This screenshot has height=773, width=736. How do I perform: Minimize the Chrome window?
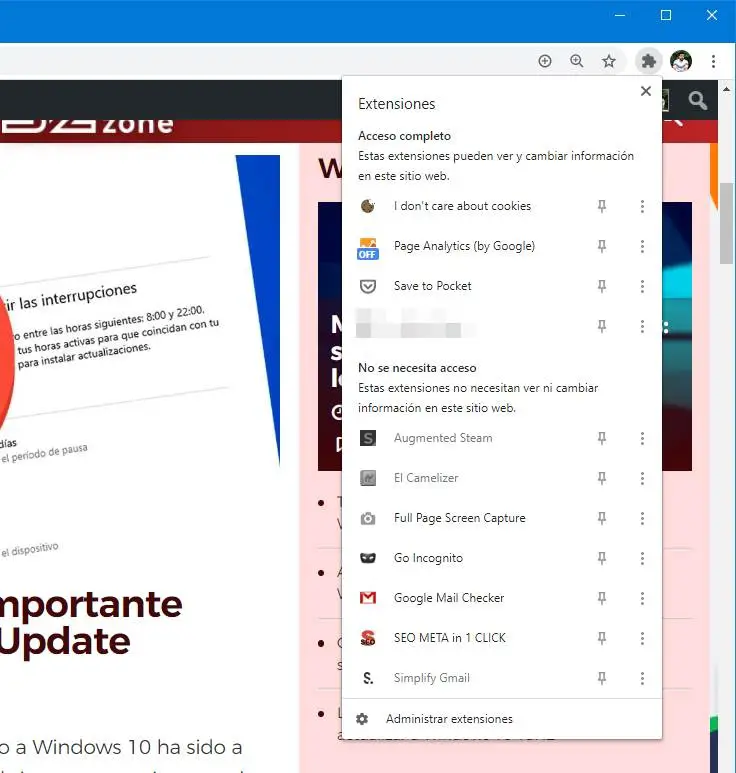[x=620, y=15]
